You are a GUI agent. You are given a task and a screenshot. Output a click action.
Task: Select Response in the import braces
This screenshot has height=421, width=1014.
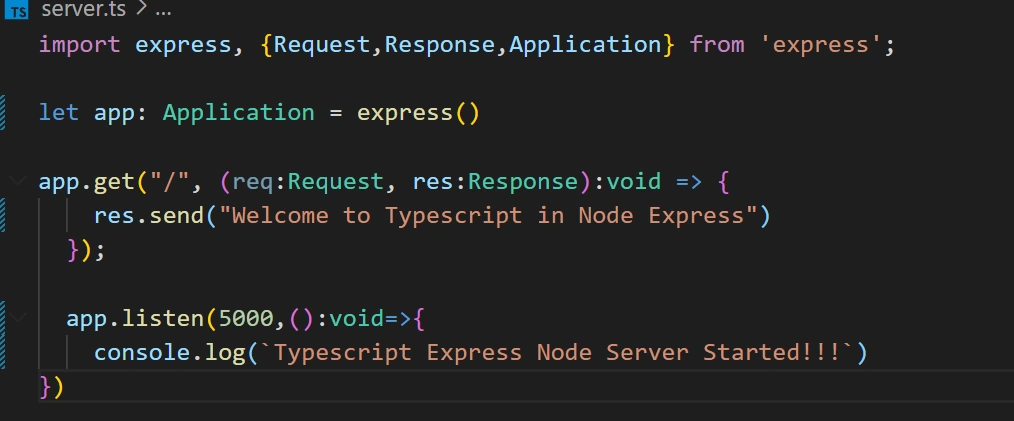(x=440, y=45)
